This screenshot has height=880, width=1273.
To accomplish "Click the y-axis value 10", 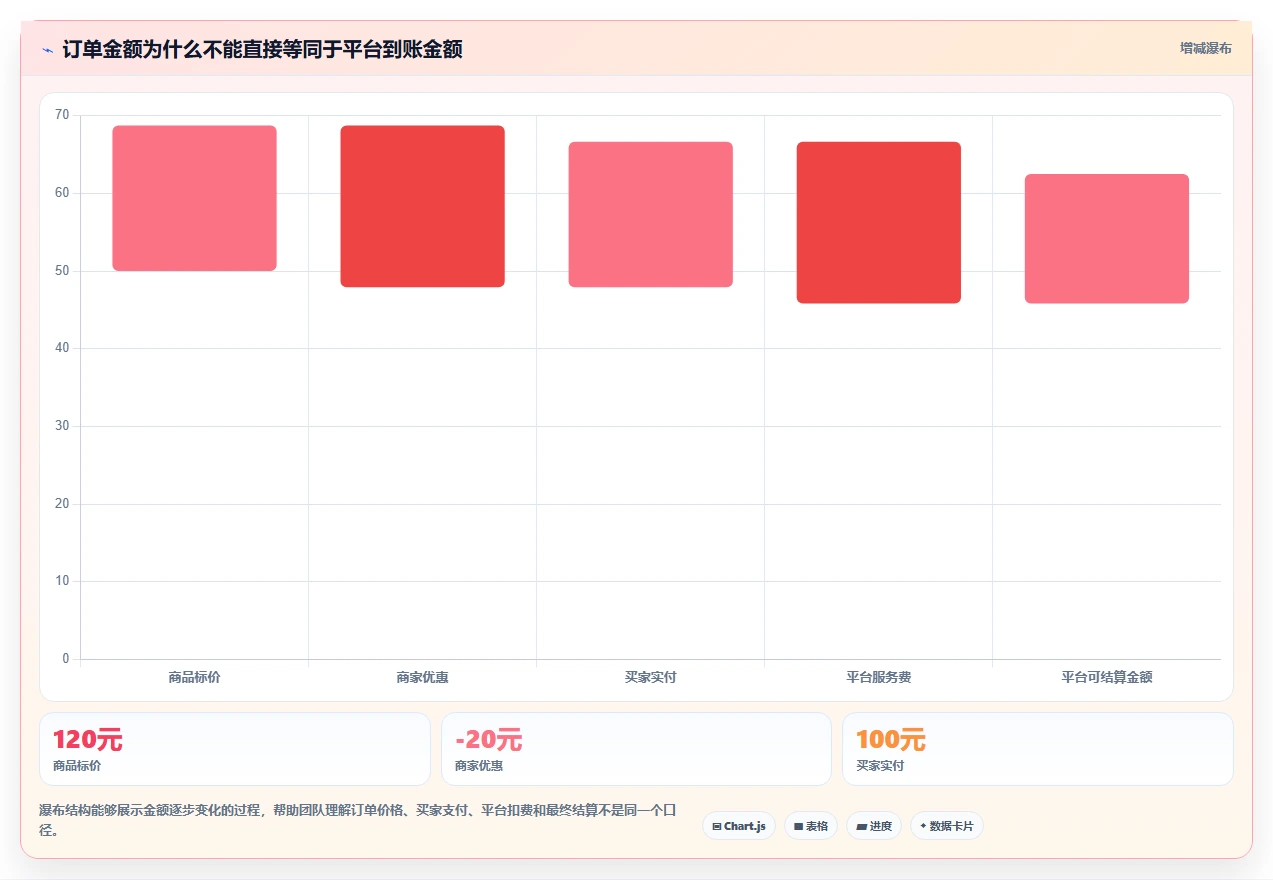I will pos(62,581).
